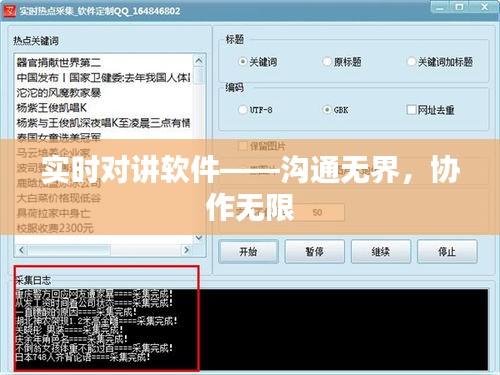The image size is (500, 375).
Task: Enable the 网址去重 checkbox
Action: point(412,109)
